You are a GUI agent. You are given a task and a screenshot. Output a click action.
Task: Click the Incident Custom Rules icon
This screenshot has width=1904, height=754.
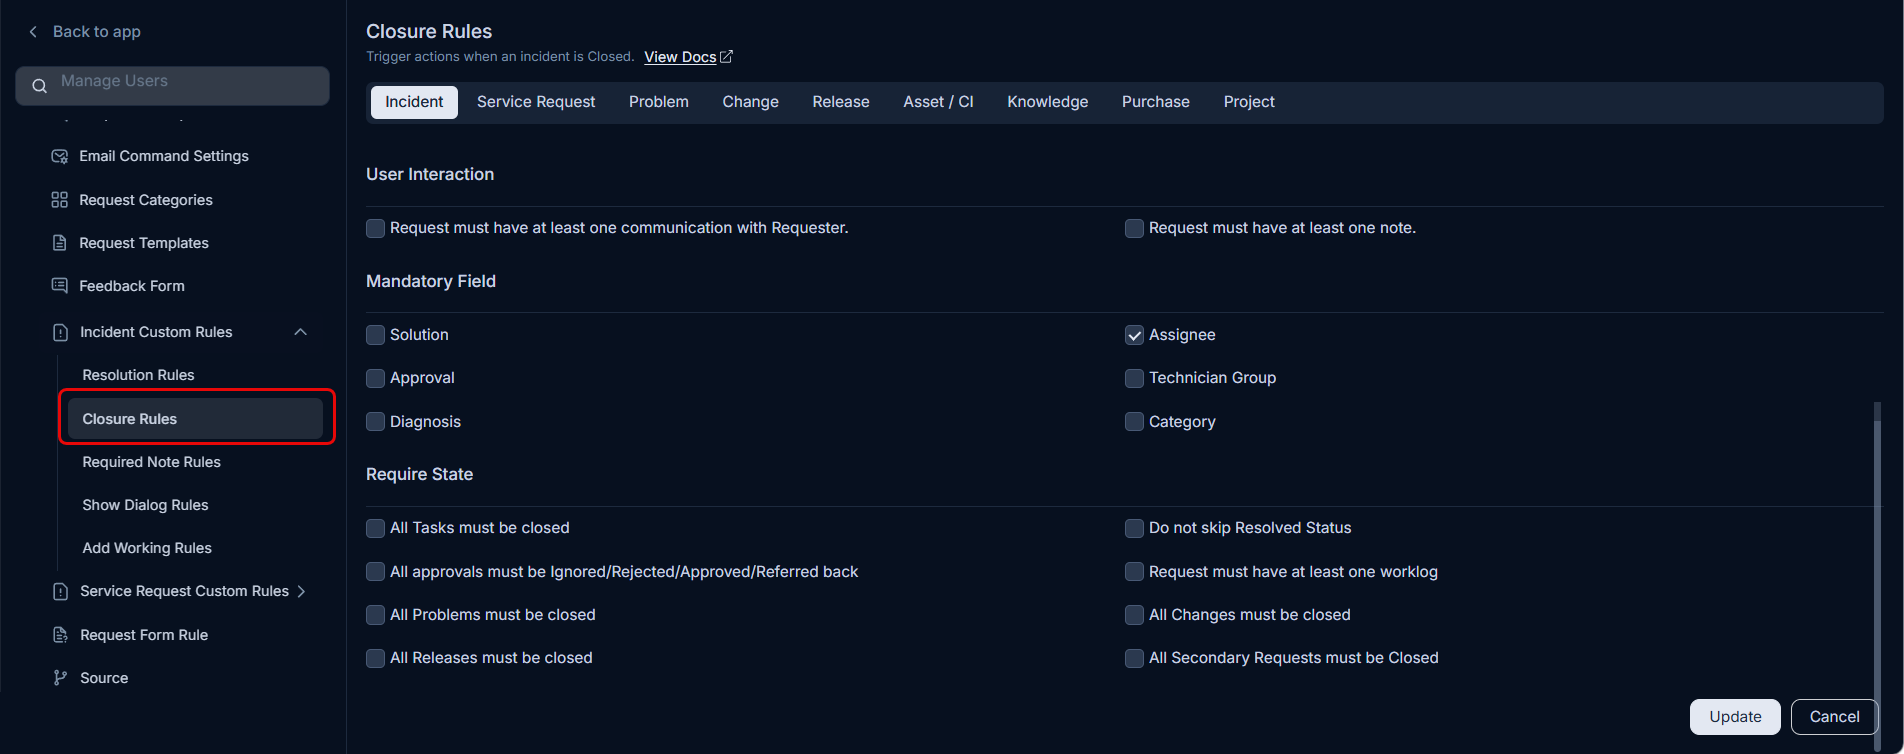tap(60, 332)
